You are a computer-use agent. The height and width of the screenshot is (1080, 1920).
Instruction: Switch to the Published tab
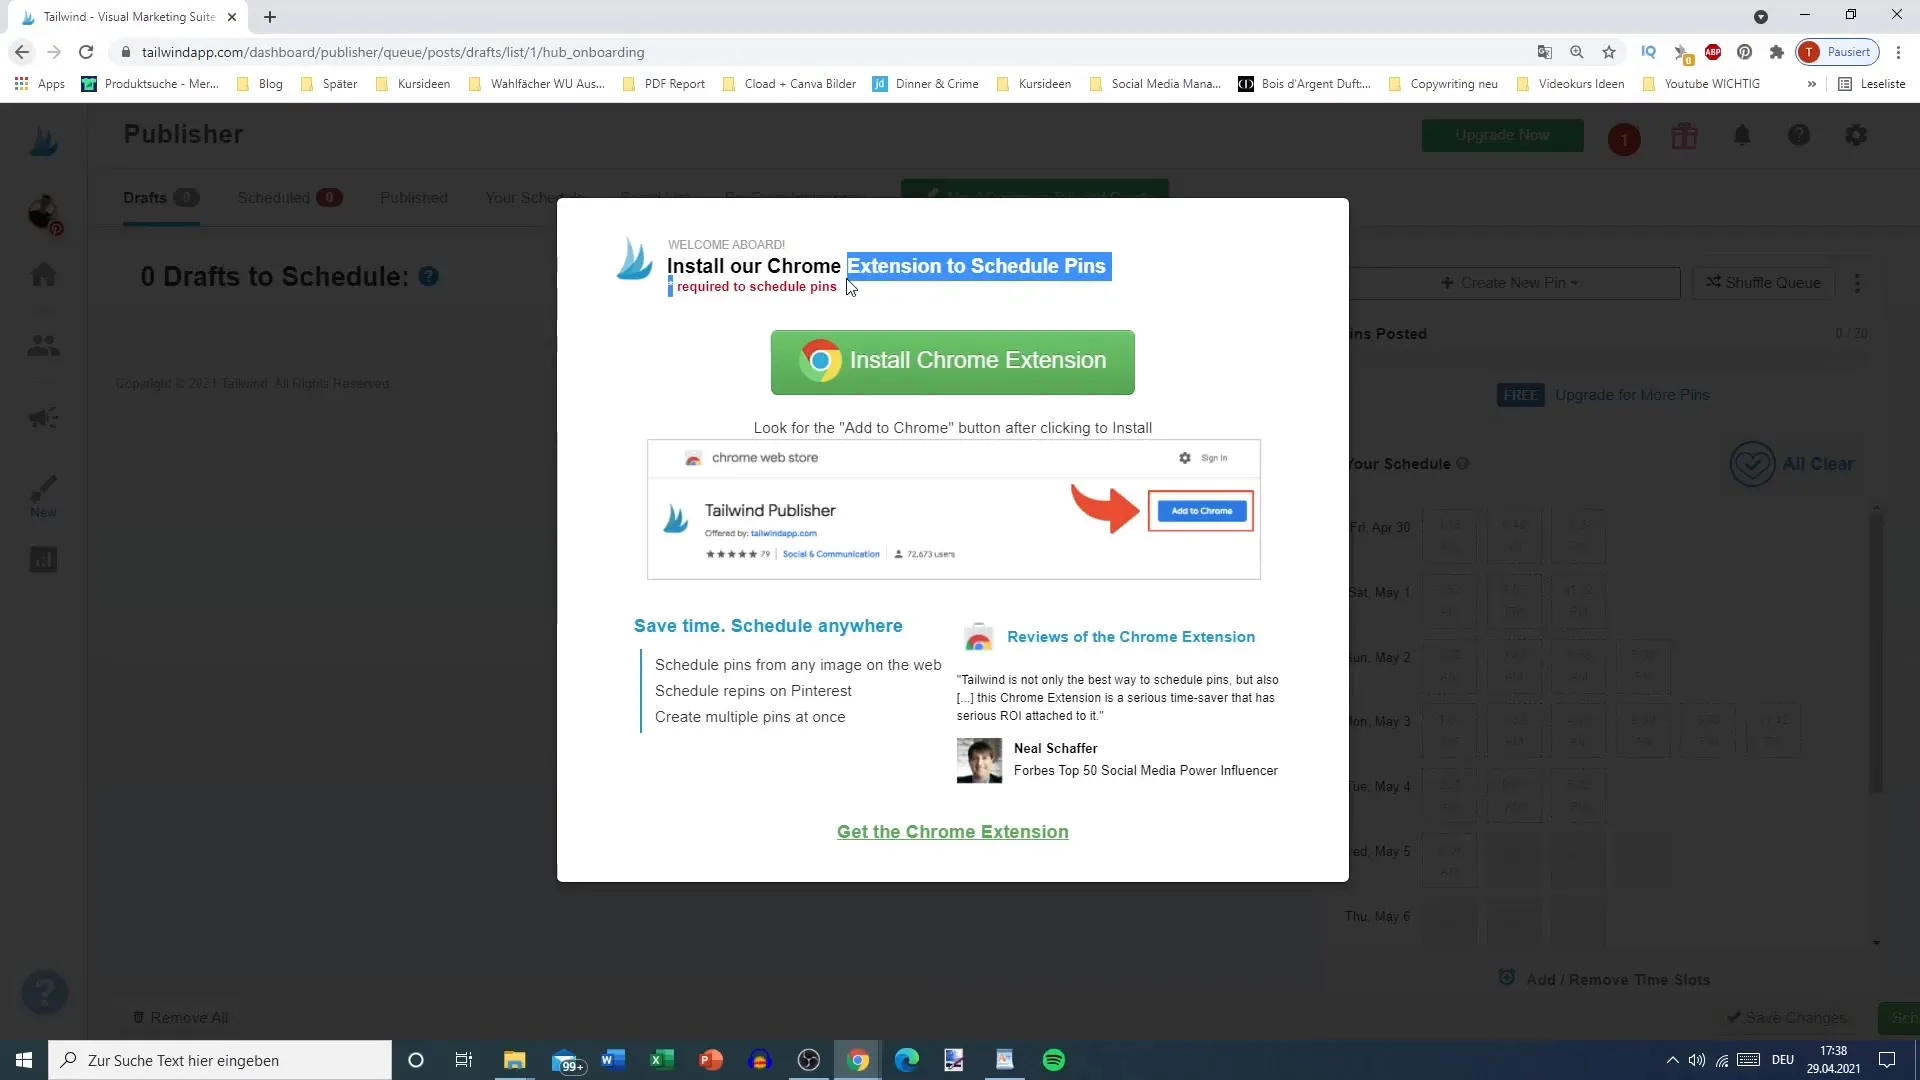pyautogui.click(x=414, y=198)
